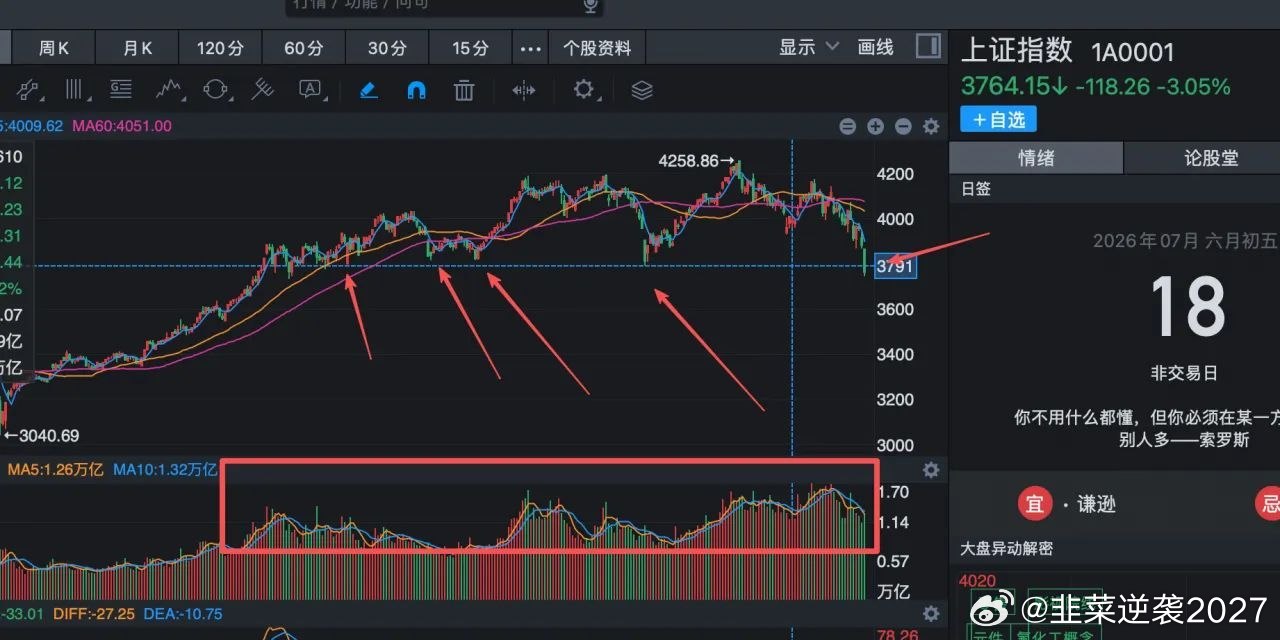
Task: Switch to the 周K weekly chart
Action: coord(54,47)
